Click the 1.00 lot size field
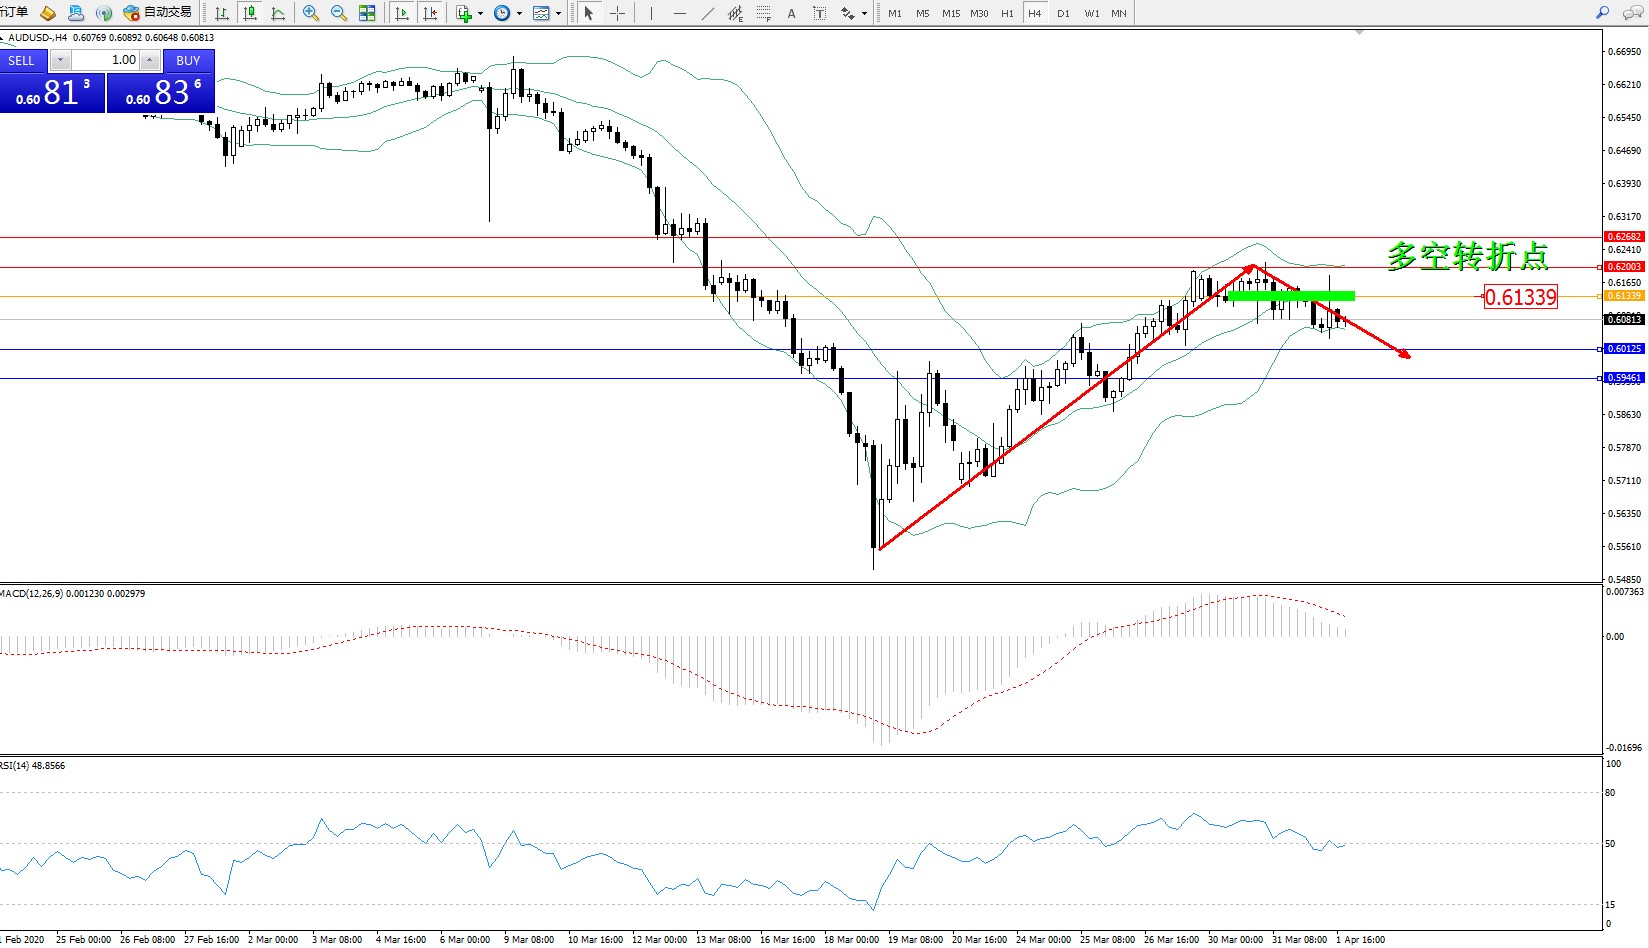The image size is (1649, 948). click(x=105, y=60)
